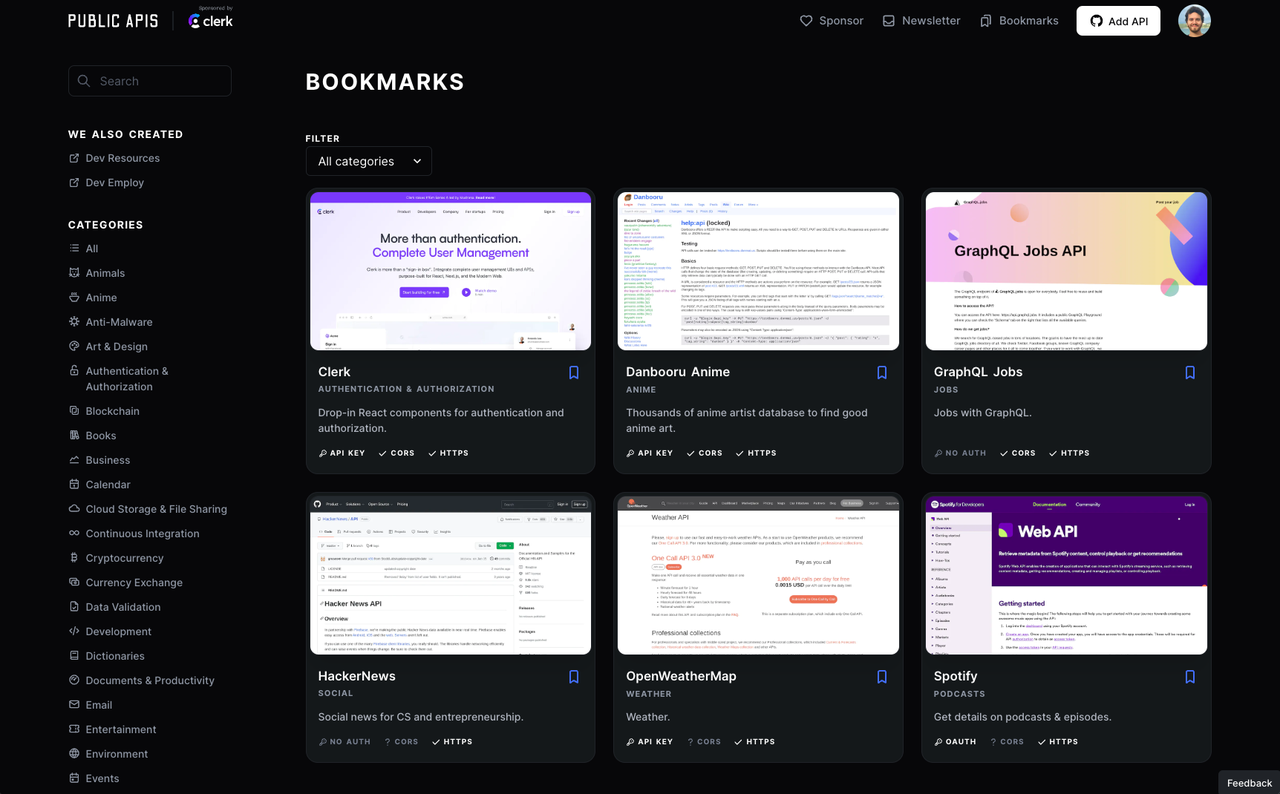1280x794 pixels.
Task: Toggle bookmark icon on Spotify card
Action: pyautogui.click(x=1190, y=677)
